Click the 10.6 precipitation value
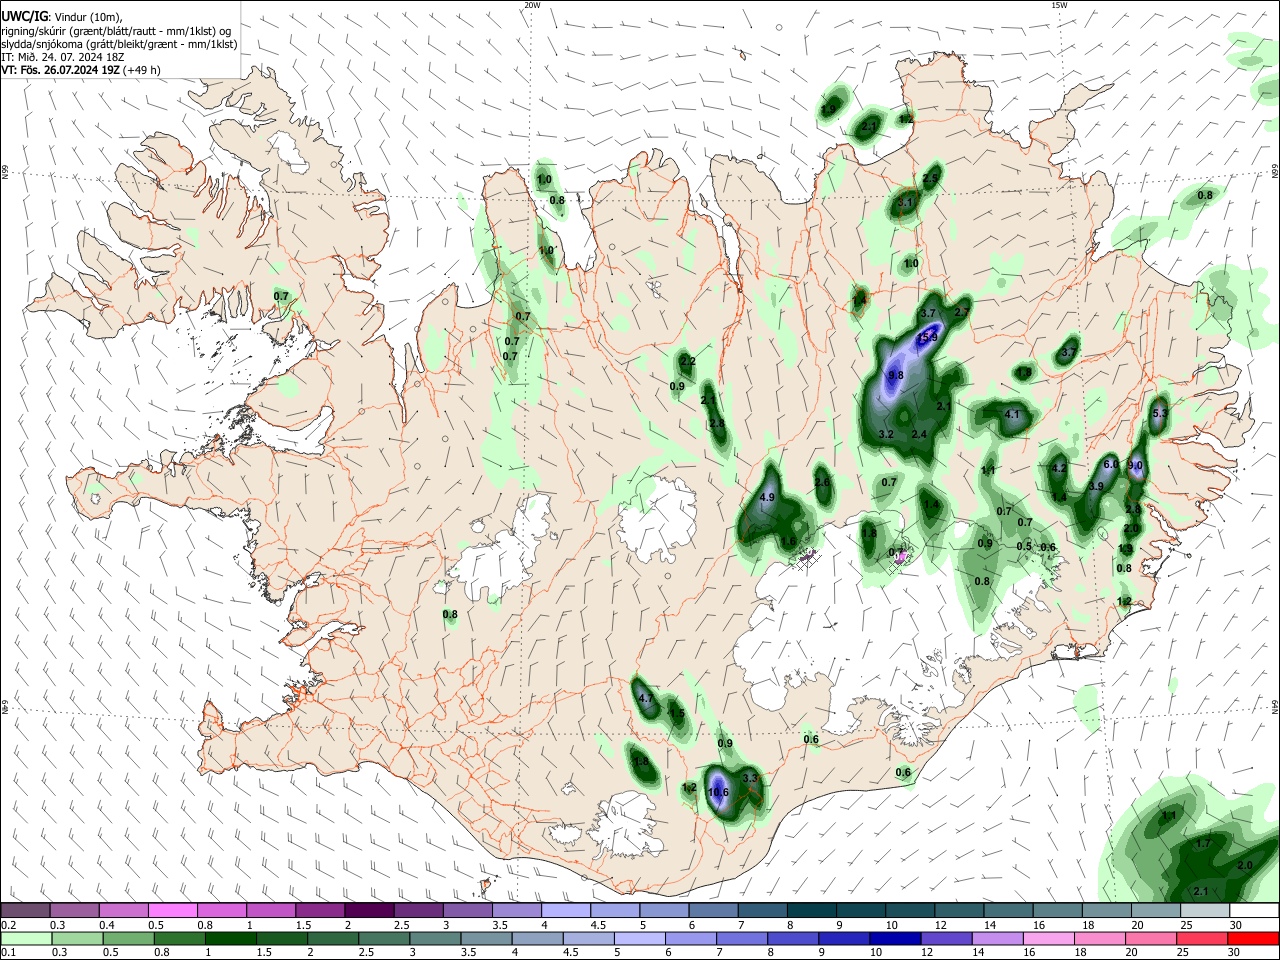This screenshot has width=1280, height=960. point(717,792)
